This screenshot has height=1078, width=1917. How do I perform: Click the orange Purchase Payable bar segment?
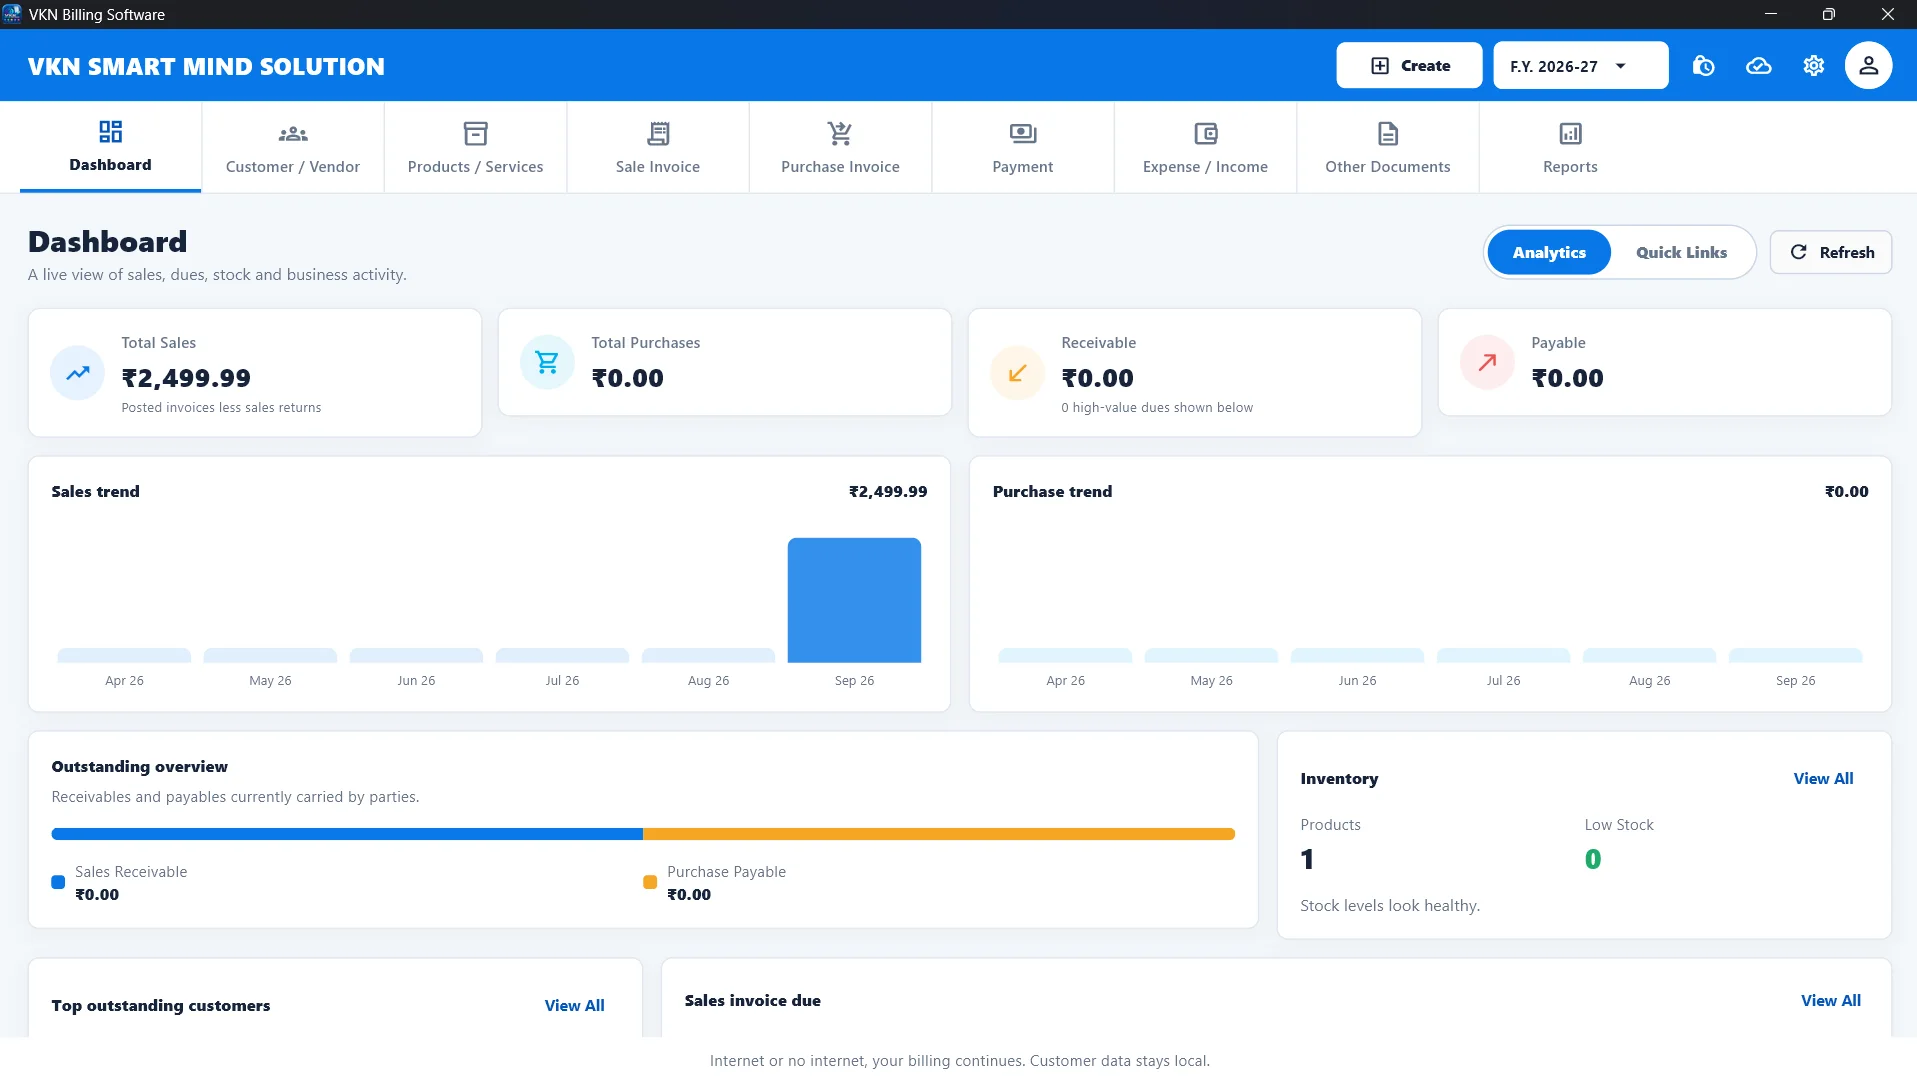pyautogui.click(x=939, y=834)
